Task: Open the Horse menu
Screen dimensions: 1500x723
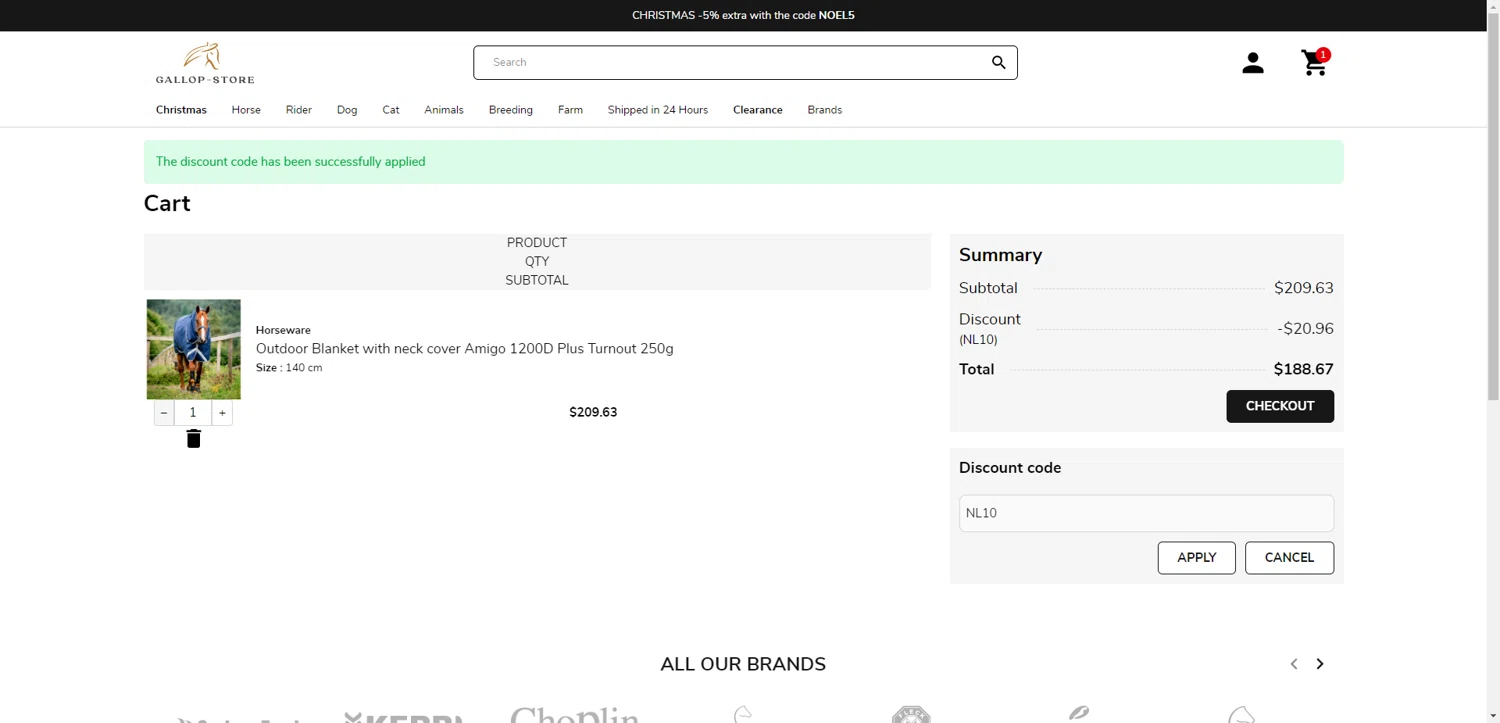Action: point(246,110)
